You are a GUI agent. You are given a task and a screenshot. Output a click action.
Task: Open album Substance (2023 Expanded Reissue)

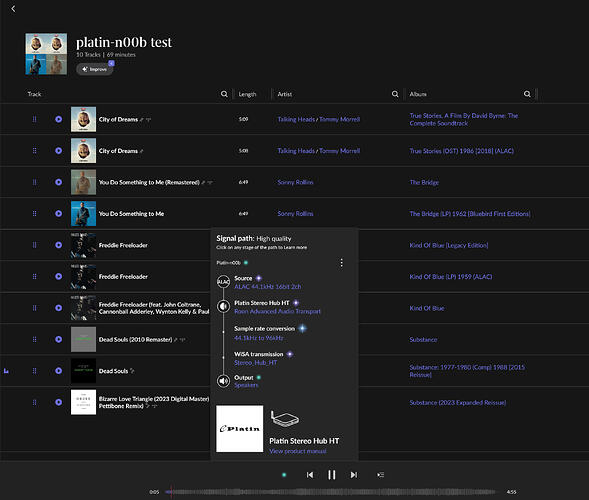pos(458,402)
